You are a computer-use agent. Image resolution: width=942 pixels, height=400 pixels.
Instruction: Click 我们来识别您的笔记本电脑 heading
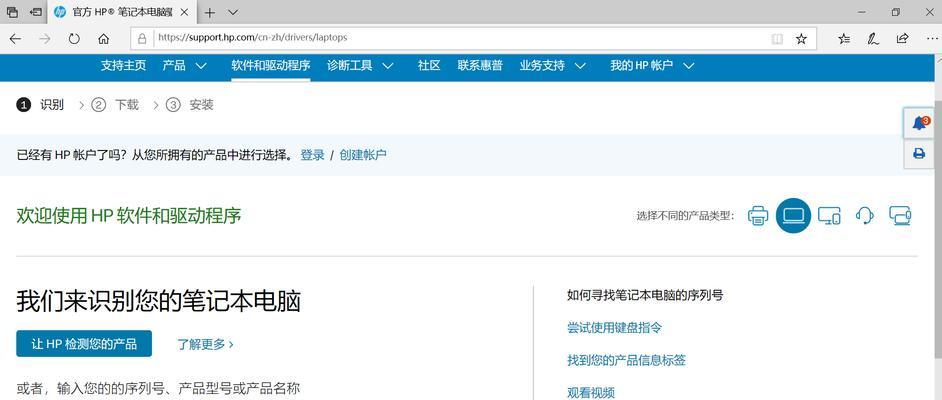pyautogui.click(x=158, y=302)
